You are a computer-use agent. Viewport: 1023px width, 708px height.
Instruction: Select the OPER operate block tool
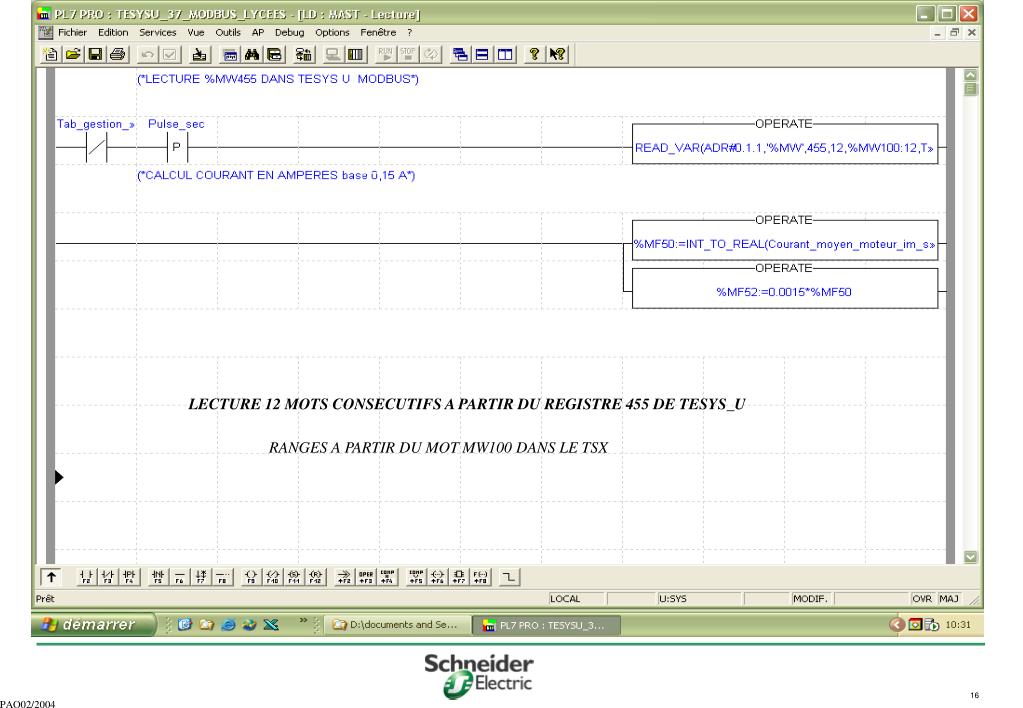tap(365, 577)
